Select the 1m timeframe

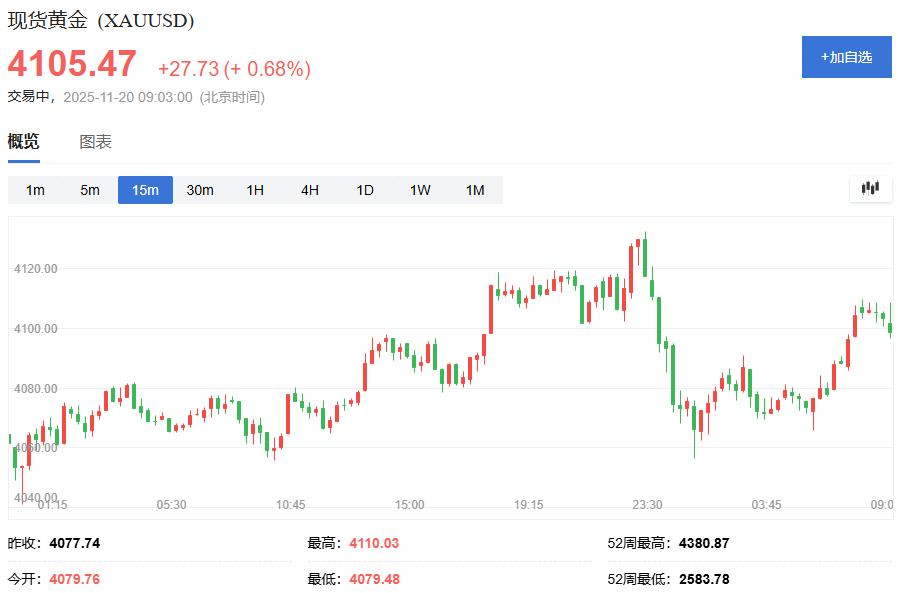click(36, 190)
